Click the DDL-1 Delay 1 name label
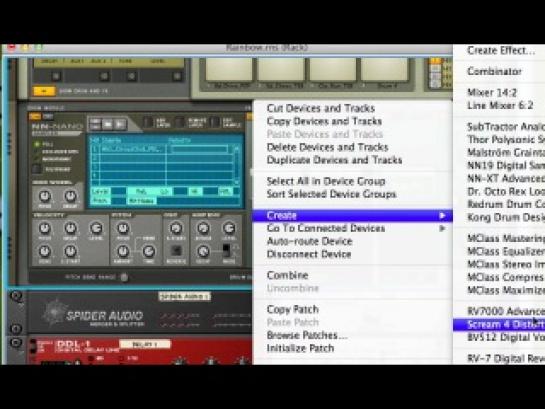Screen dimensions: 545x409 (x=145, y=344)
